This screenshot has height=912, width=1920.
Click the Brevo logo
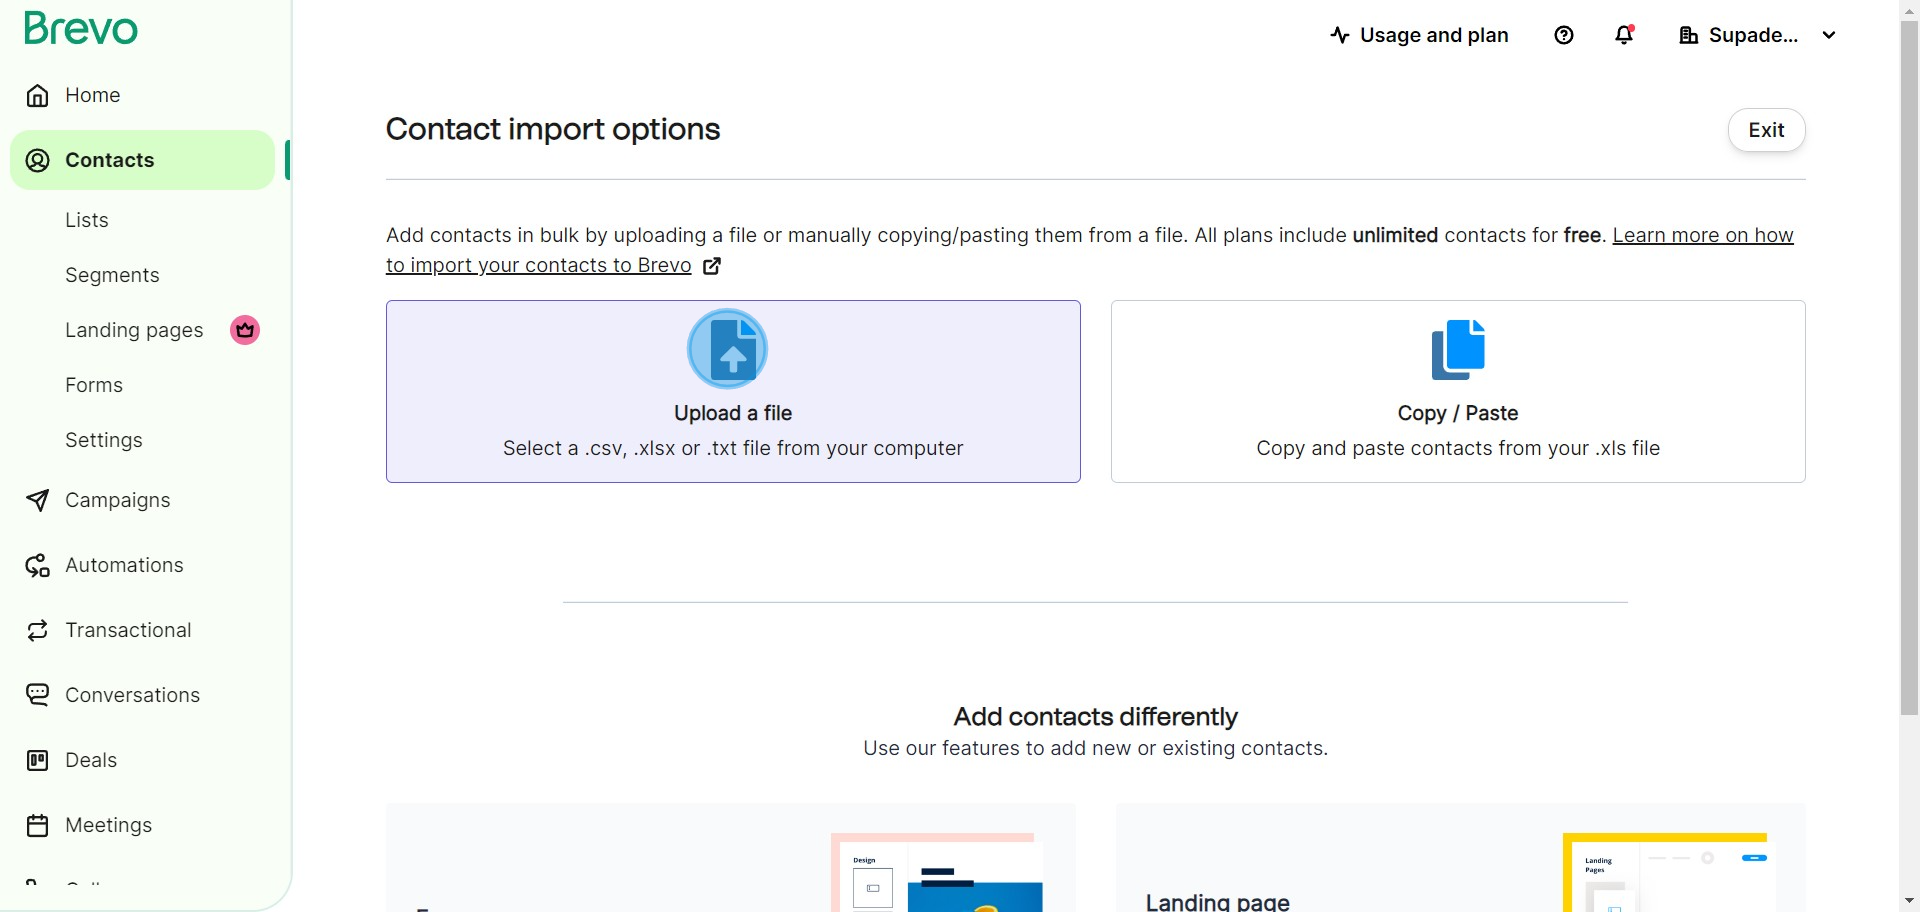(81, 28)
